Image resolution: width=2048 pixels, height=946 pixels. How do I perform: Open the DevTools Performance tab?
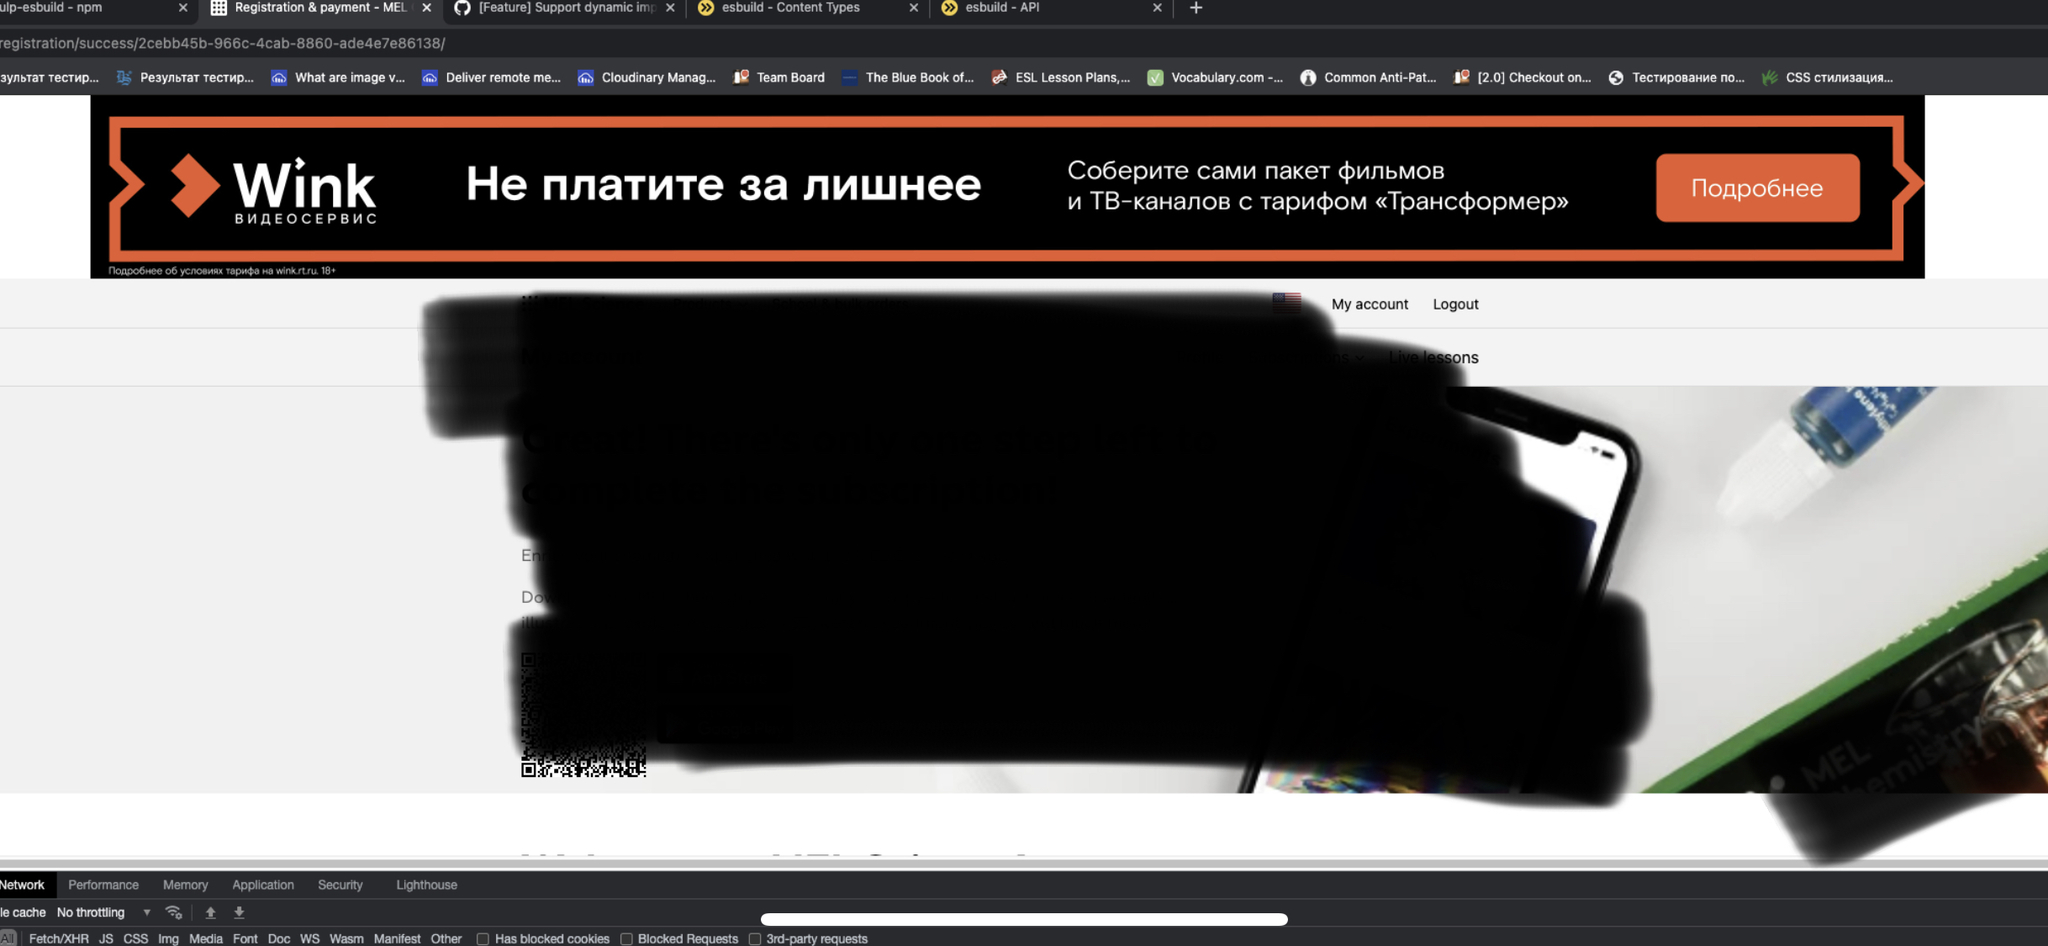pos(103,885)
